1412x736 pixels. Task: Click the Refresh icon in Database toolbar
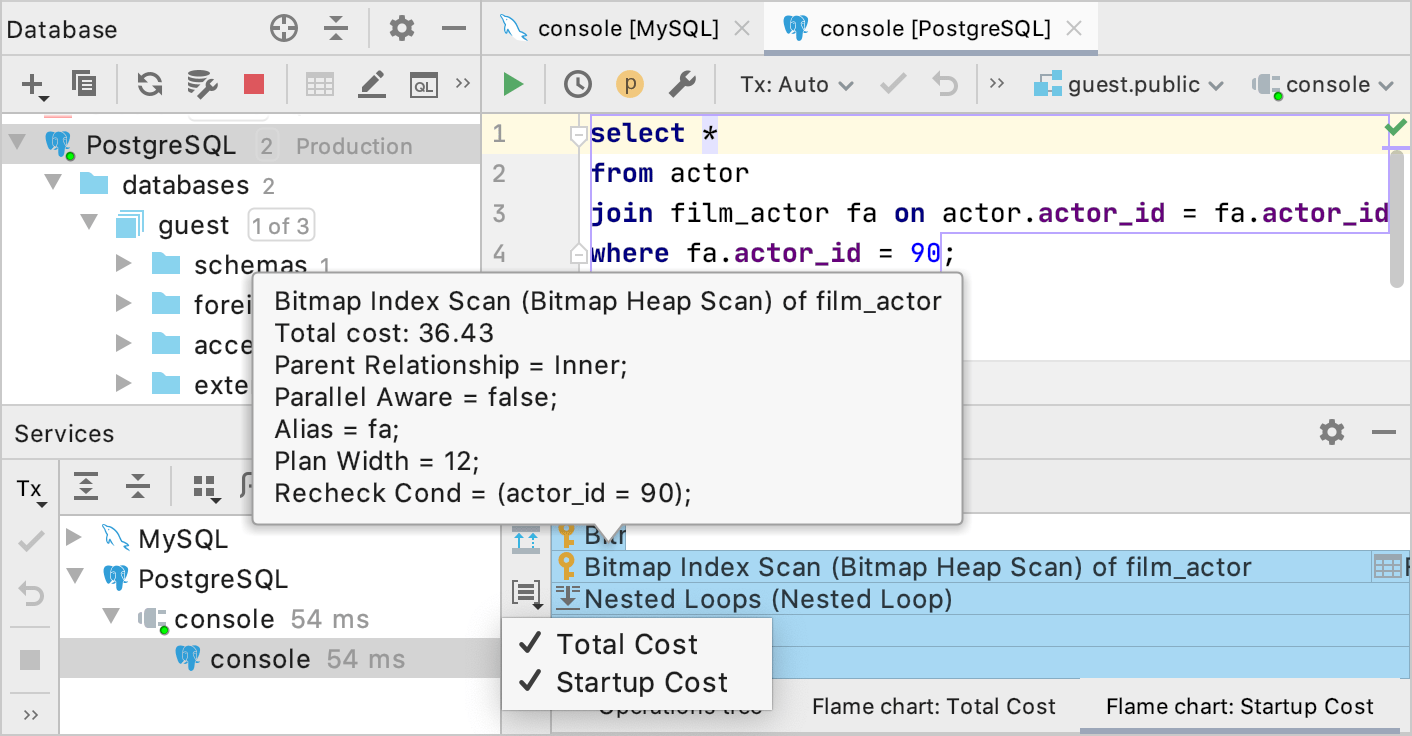[150, 85]
